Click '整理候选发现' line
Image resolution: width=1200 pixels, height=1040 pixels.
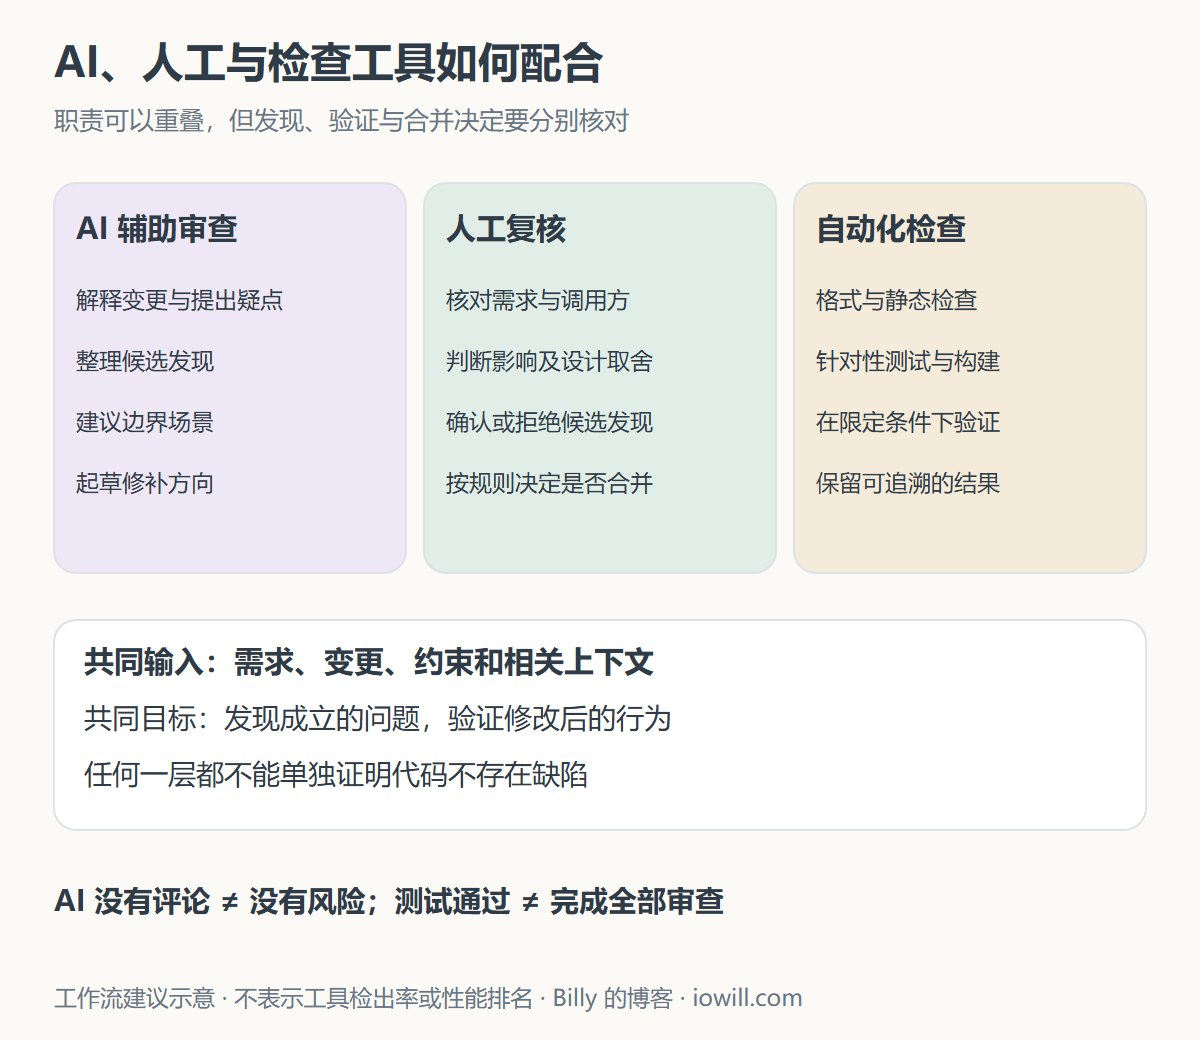[x=145, y=361]
